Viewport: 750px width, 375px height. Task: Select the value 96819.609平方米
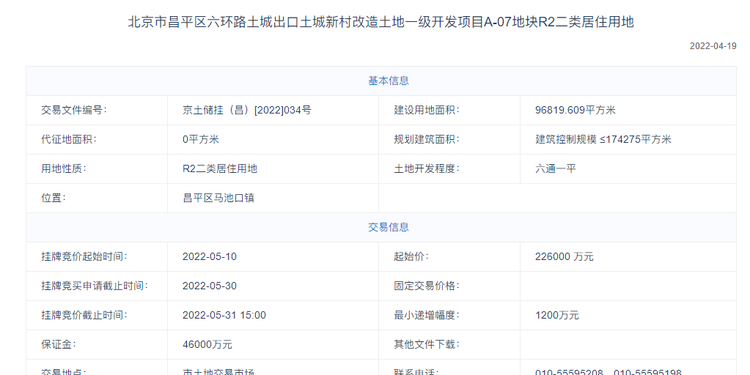tap(575, 110)
